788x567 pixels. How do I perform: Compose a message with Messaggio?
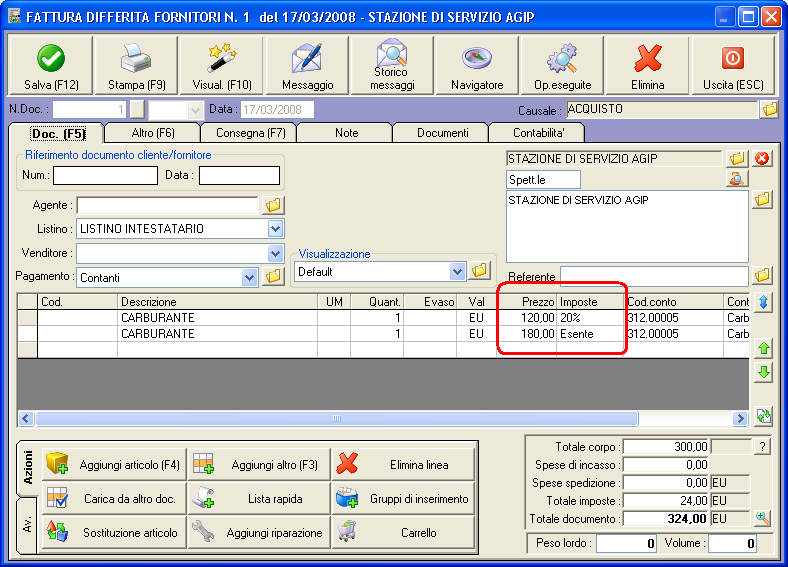(x=307, y=65)
